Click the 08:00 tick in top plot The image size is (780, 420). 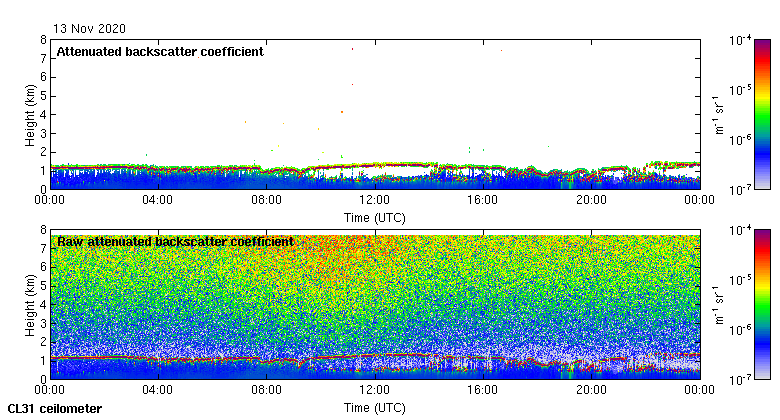[x=266, y=200]
